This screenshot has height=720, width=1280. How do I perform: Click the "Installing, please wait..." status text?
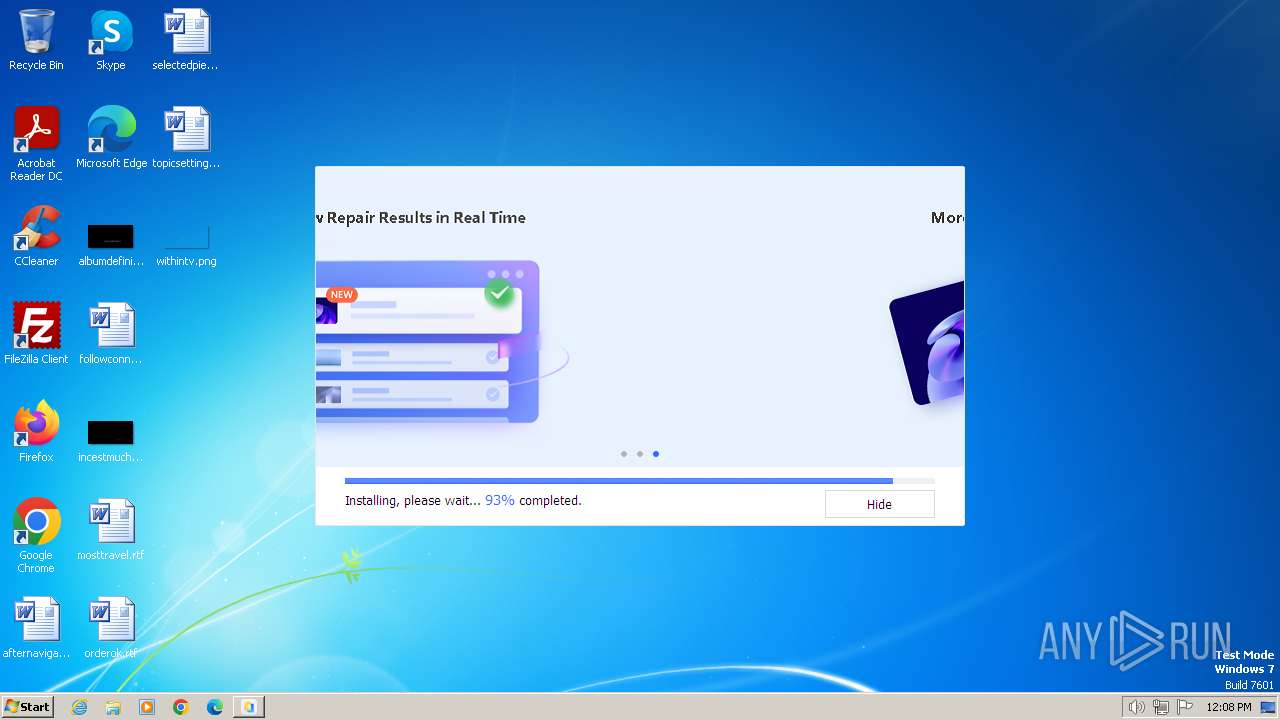pyautogui.click(x=413, y=500)
